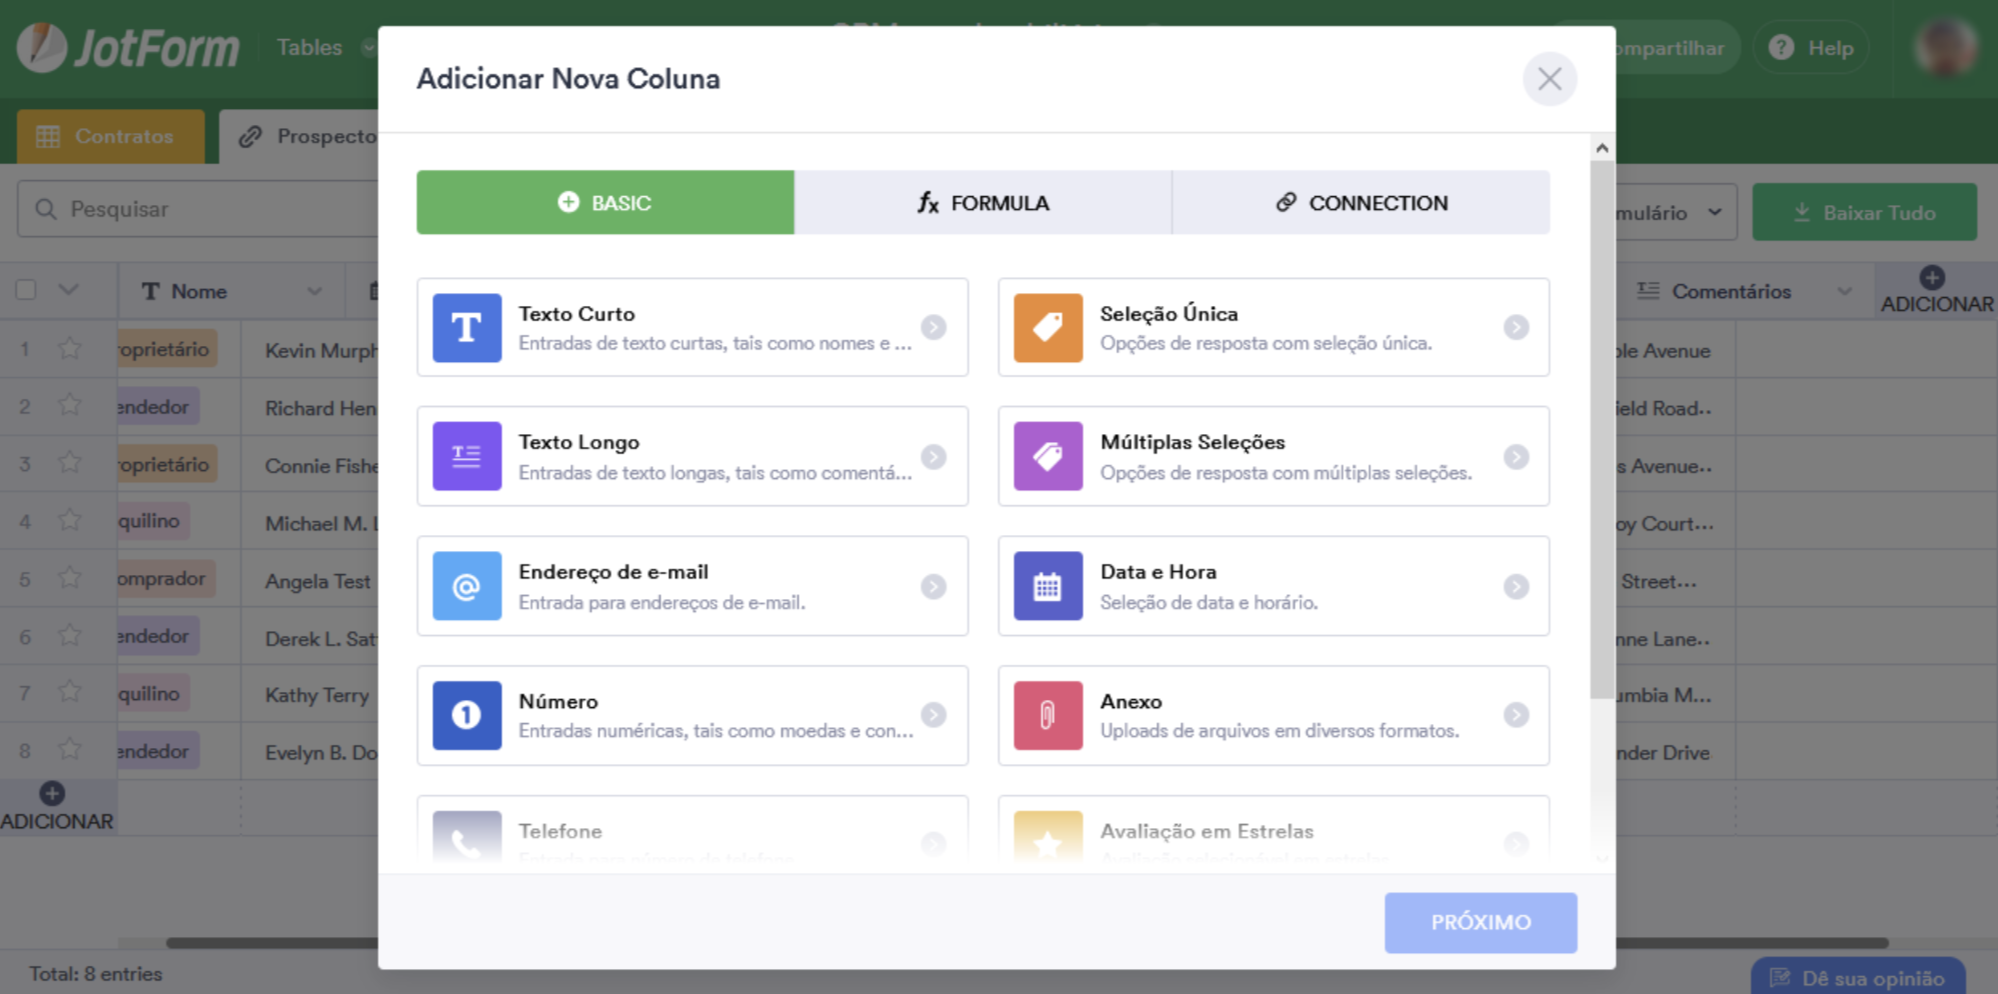Star row 4 in the table
Image resolution: width=1998 pixels, height=994 pixels.
click(70, 521)
